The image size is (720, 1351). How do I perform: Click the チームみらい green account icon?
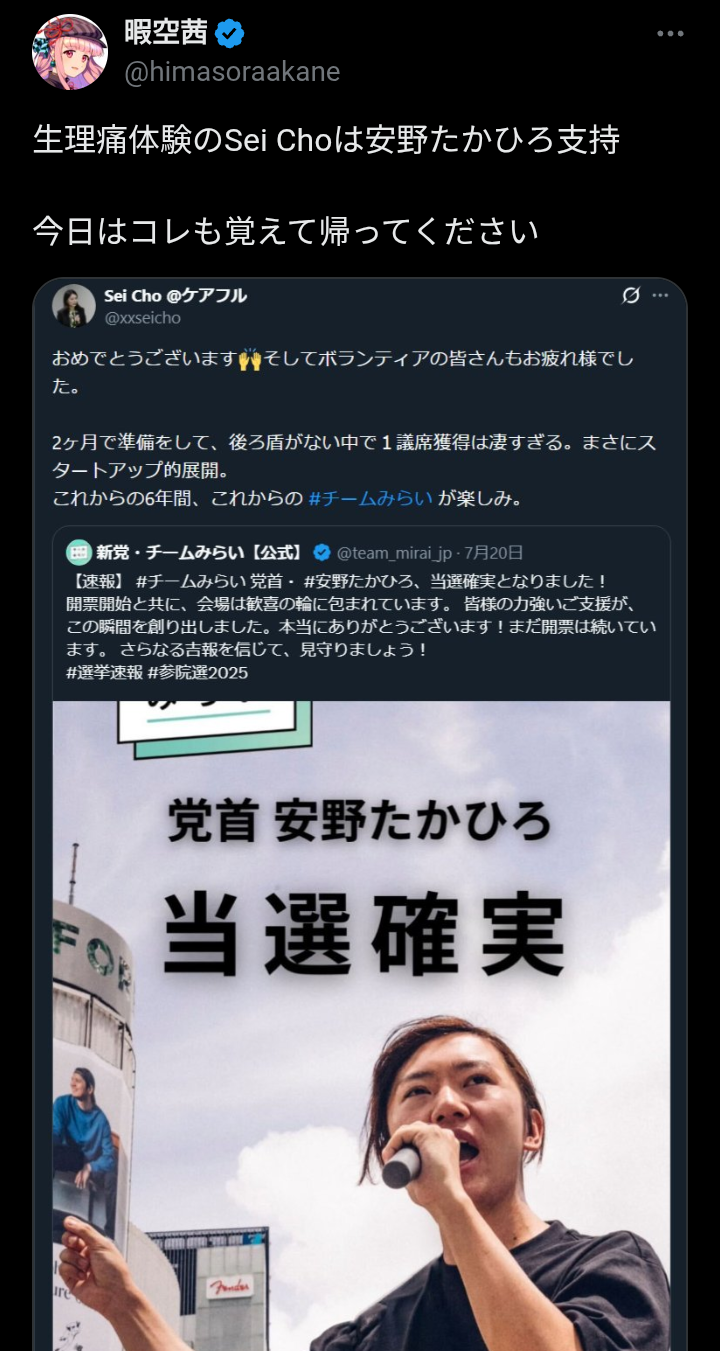pyautogui.click(x=78, y=552)
